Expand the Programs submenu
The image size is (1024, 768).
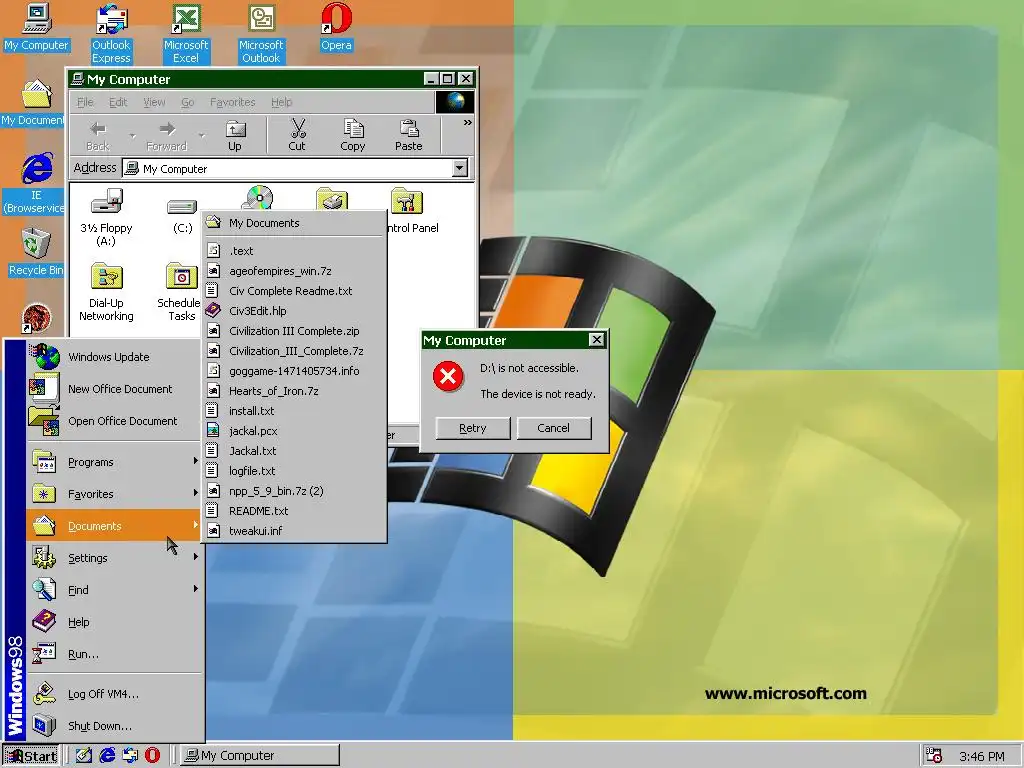coord(114,462)
